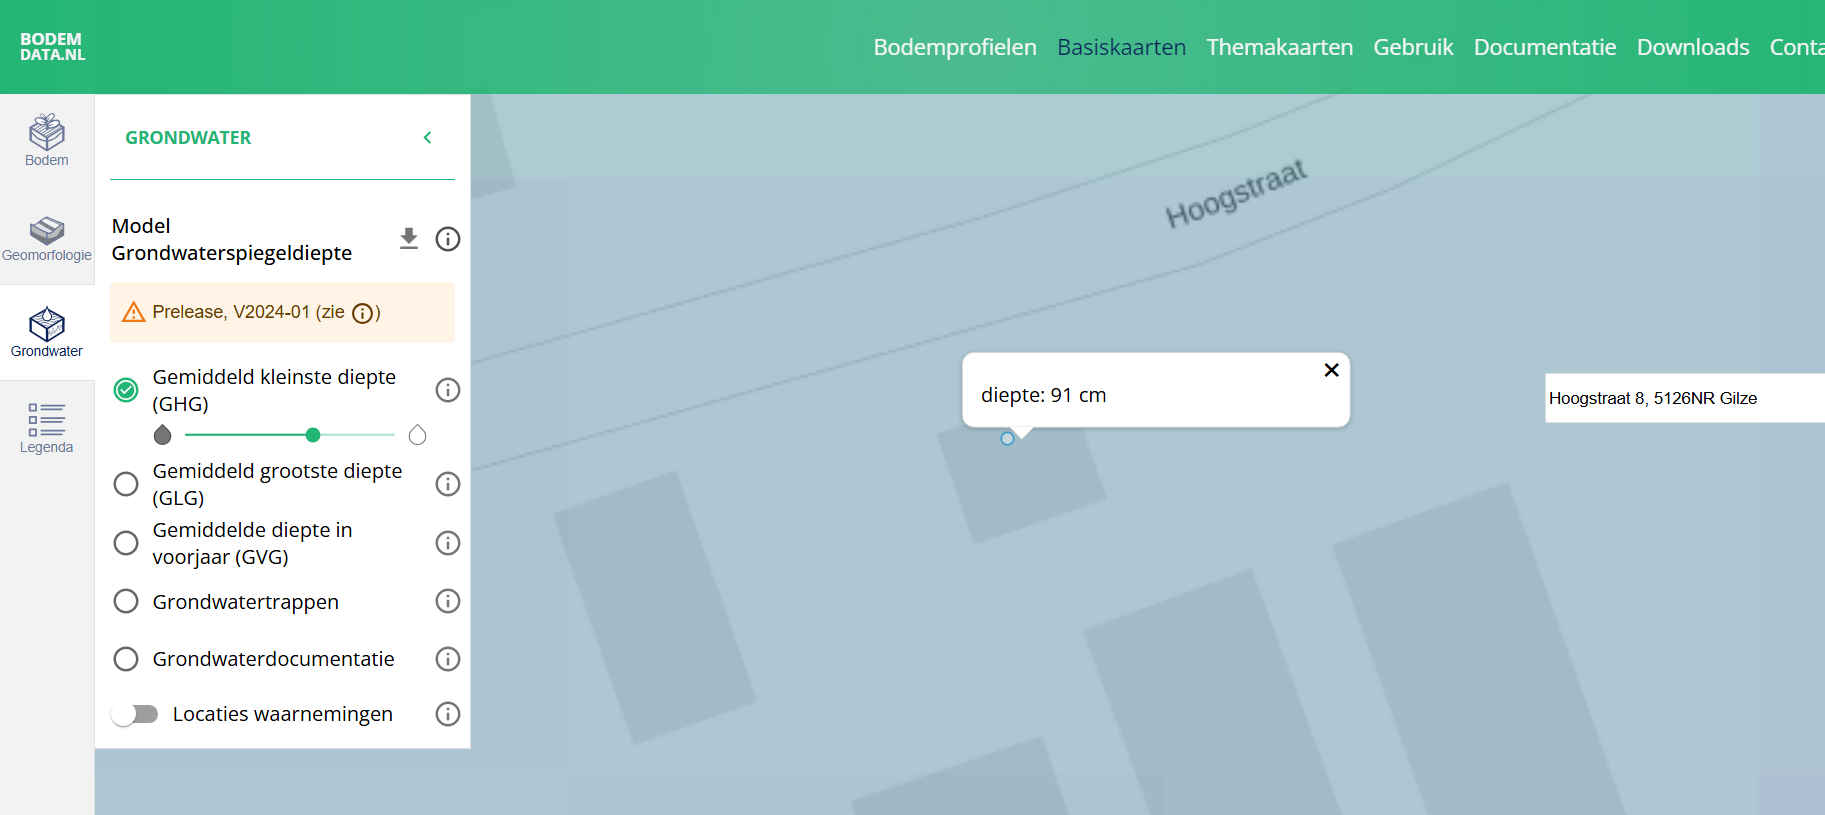Click the orange warning triangle icon
Screen dimensions: 1825x815
click(x=133, y=312)
